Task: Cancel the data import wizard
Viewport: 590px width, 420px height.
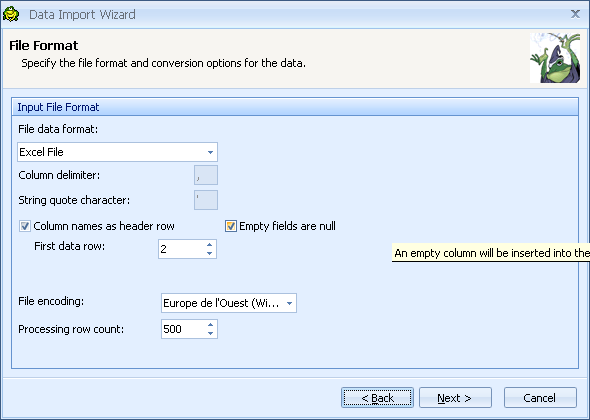Action: [x=540, y=397]
